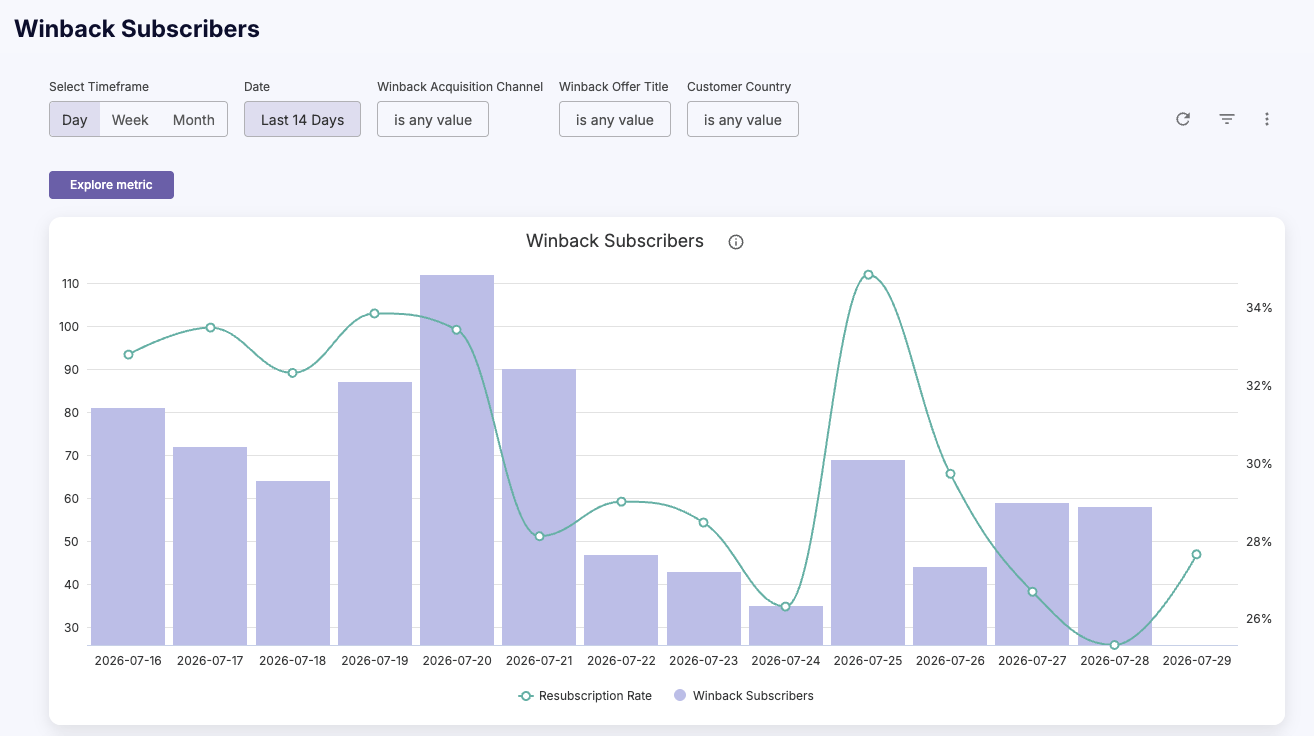
Task: Click the 2026-07-25 peak line point
Action: point(868,274)
